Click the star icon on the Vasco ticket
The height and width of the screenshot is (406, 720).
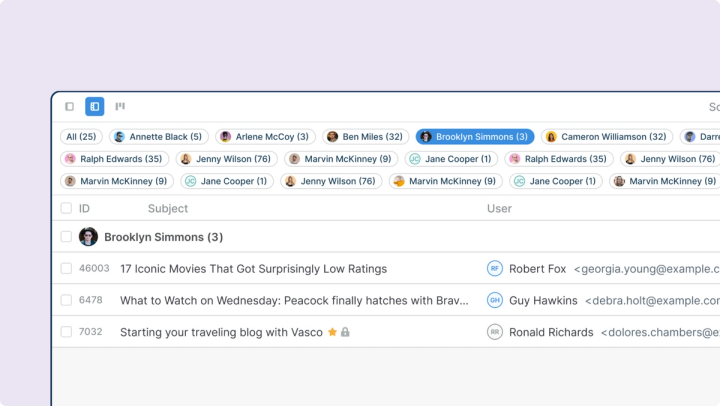(332, 332)
